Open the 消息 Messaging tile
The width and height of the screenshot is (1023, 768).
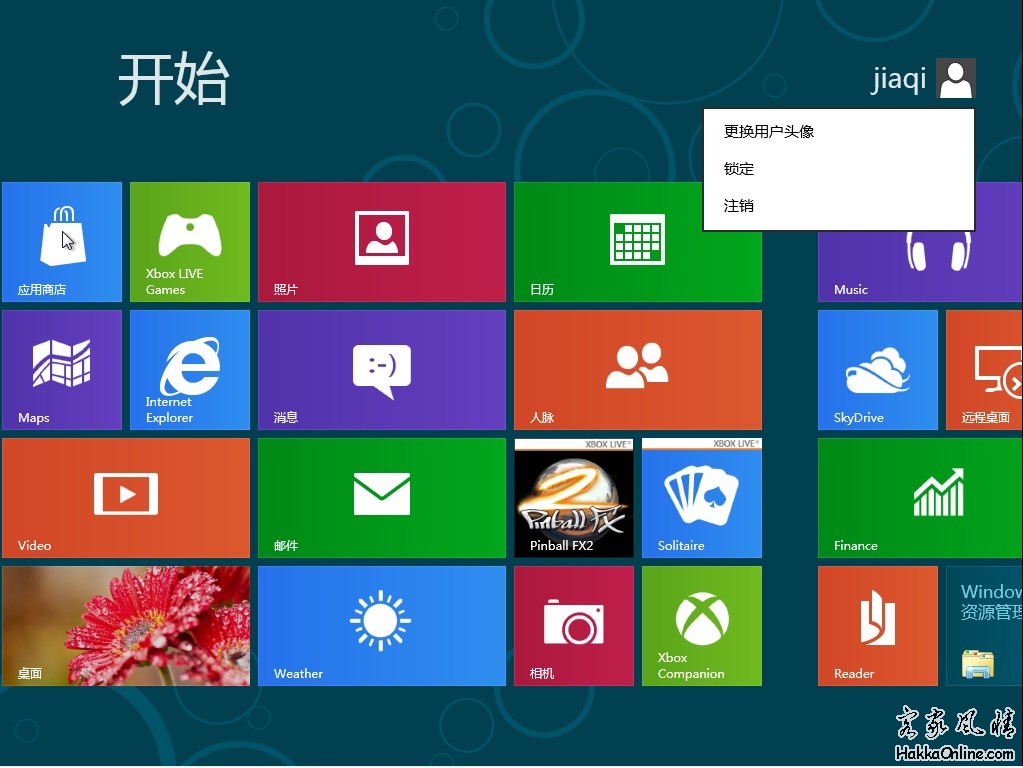coord(382,370)
